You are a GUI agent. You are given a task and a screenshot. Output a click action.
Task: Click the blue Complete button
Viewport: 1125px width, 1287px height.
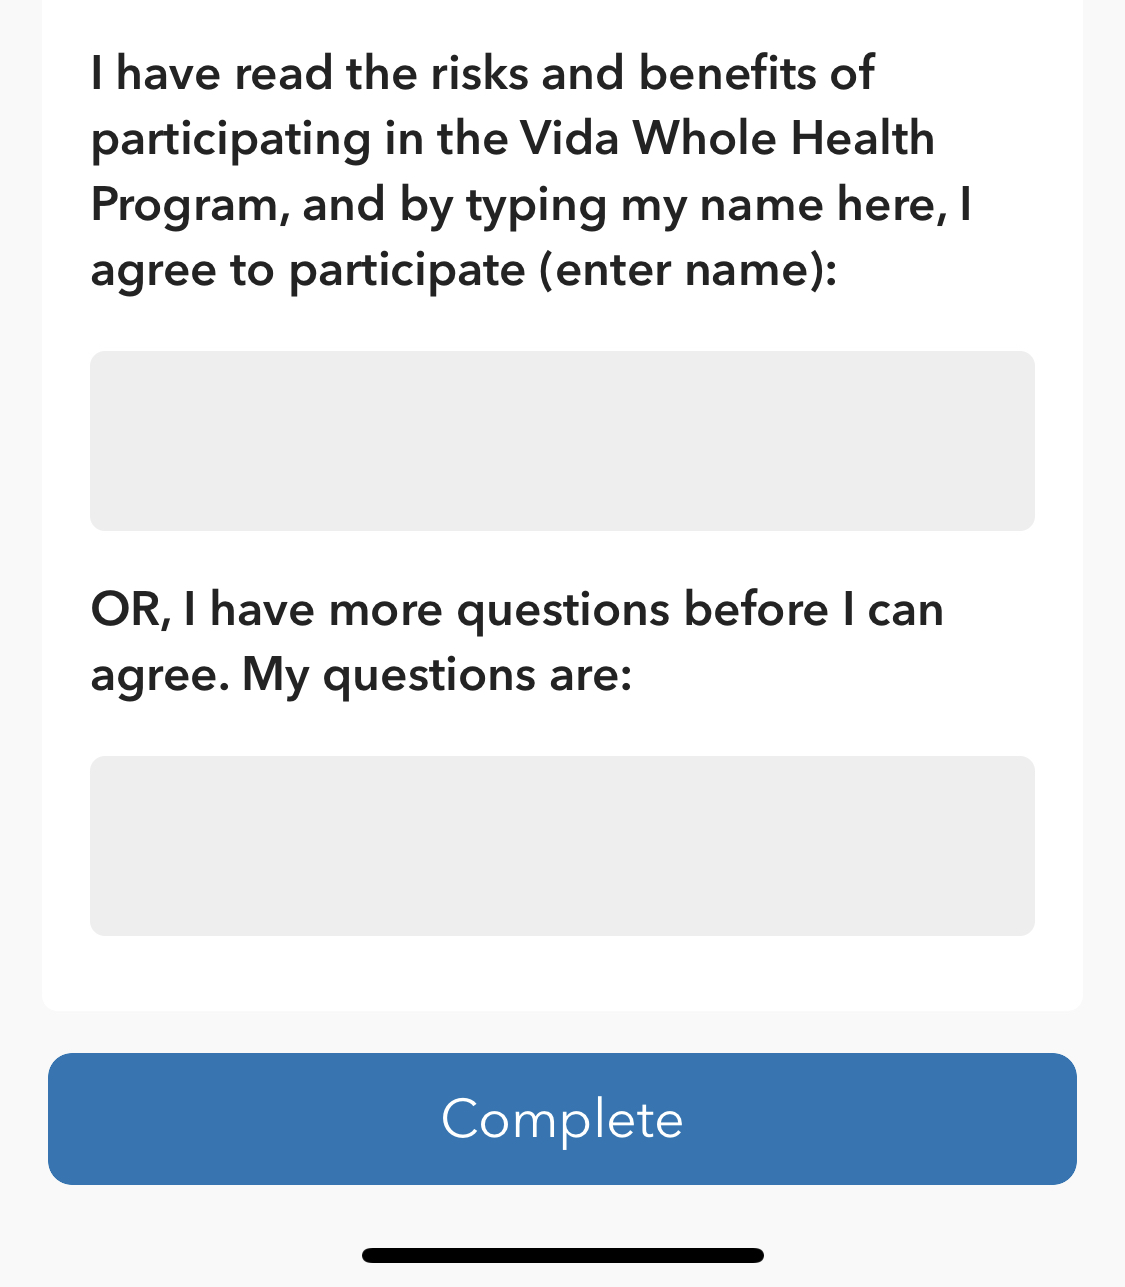(562, 1118)
